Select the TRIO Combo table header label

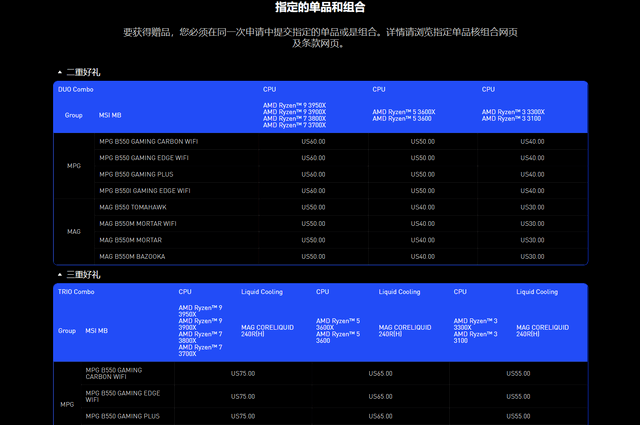click(x=76, y=292)
